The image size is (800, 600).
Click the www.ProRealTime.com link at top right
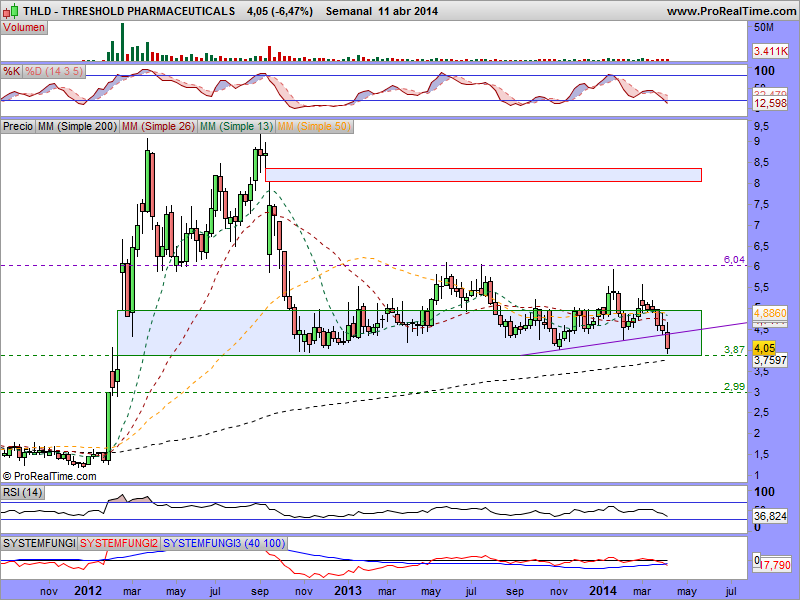(730, 11)
